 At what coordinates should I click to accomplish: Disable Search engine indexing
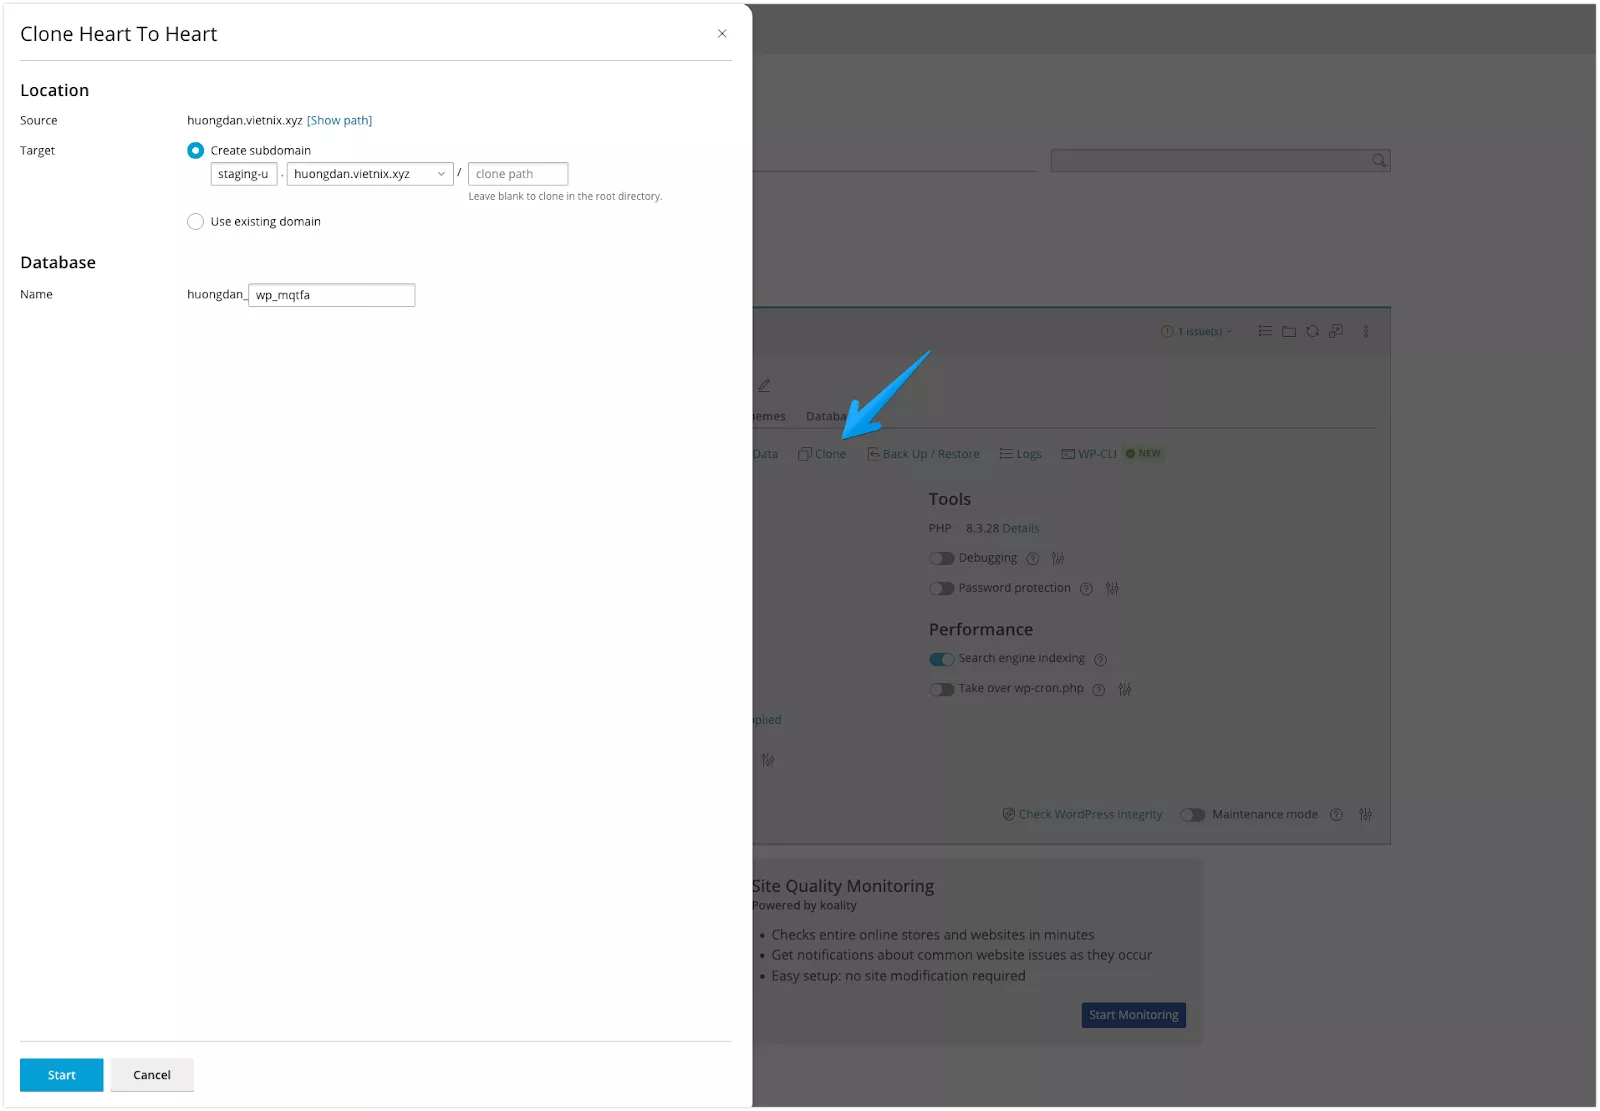941,659
